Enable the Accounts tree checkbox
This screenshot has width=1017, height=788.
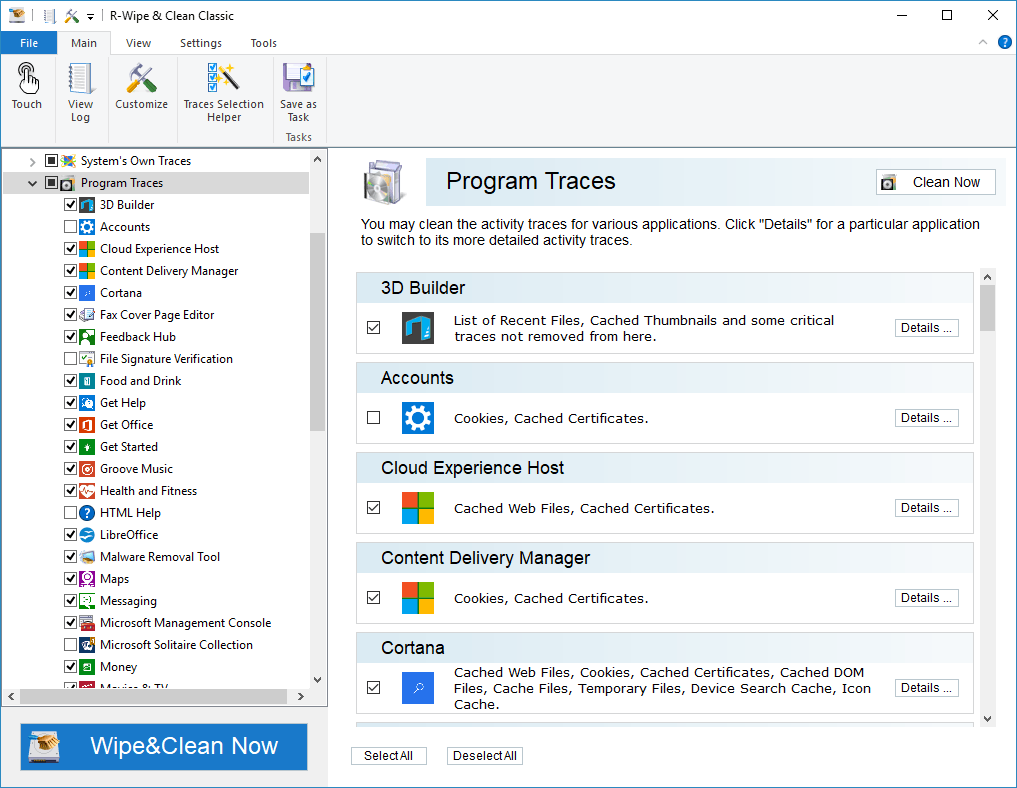coord(71,227)
